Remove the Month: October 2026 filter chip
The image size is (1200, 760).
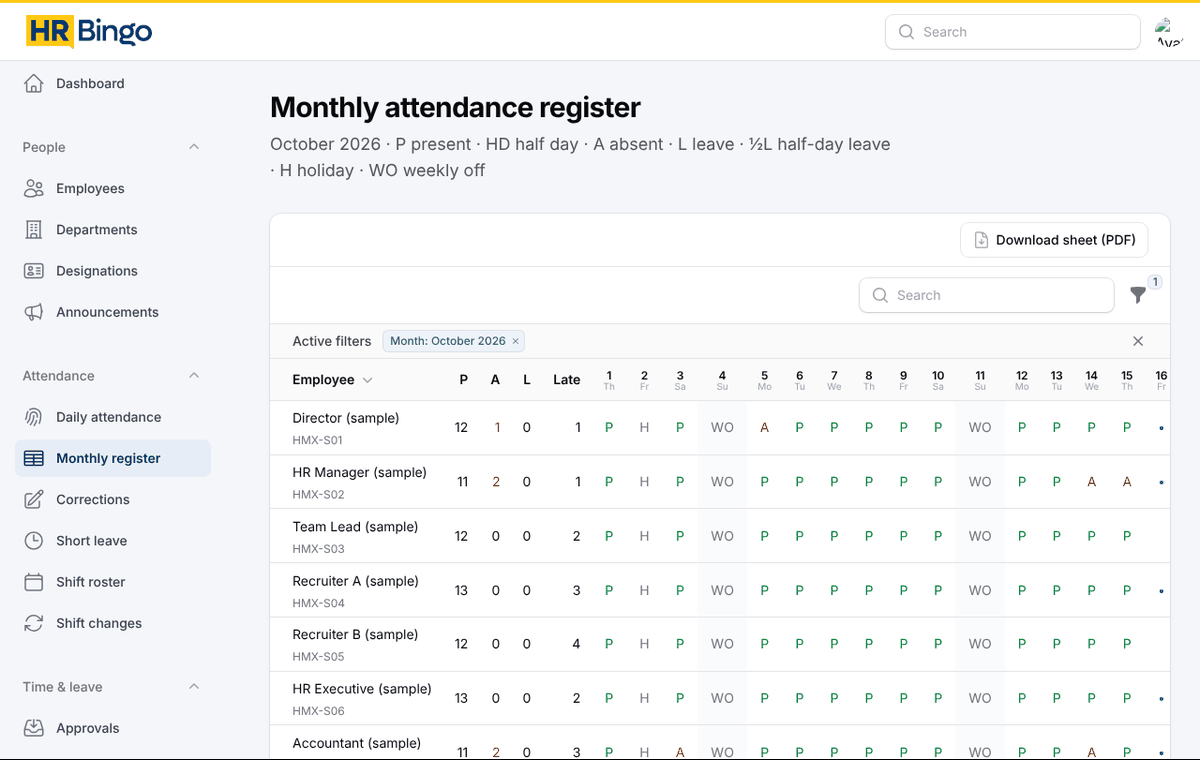click(x=516, y=341)
